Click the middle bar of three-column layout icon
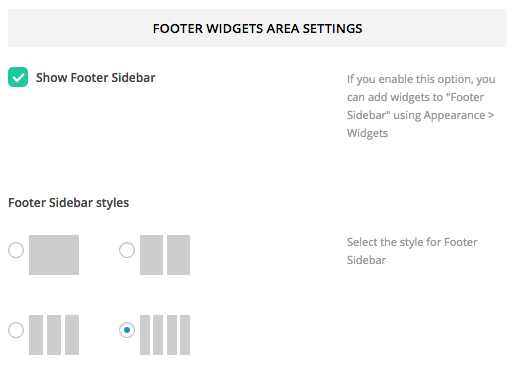The image size is (515, 374). click(54, 335)
